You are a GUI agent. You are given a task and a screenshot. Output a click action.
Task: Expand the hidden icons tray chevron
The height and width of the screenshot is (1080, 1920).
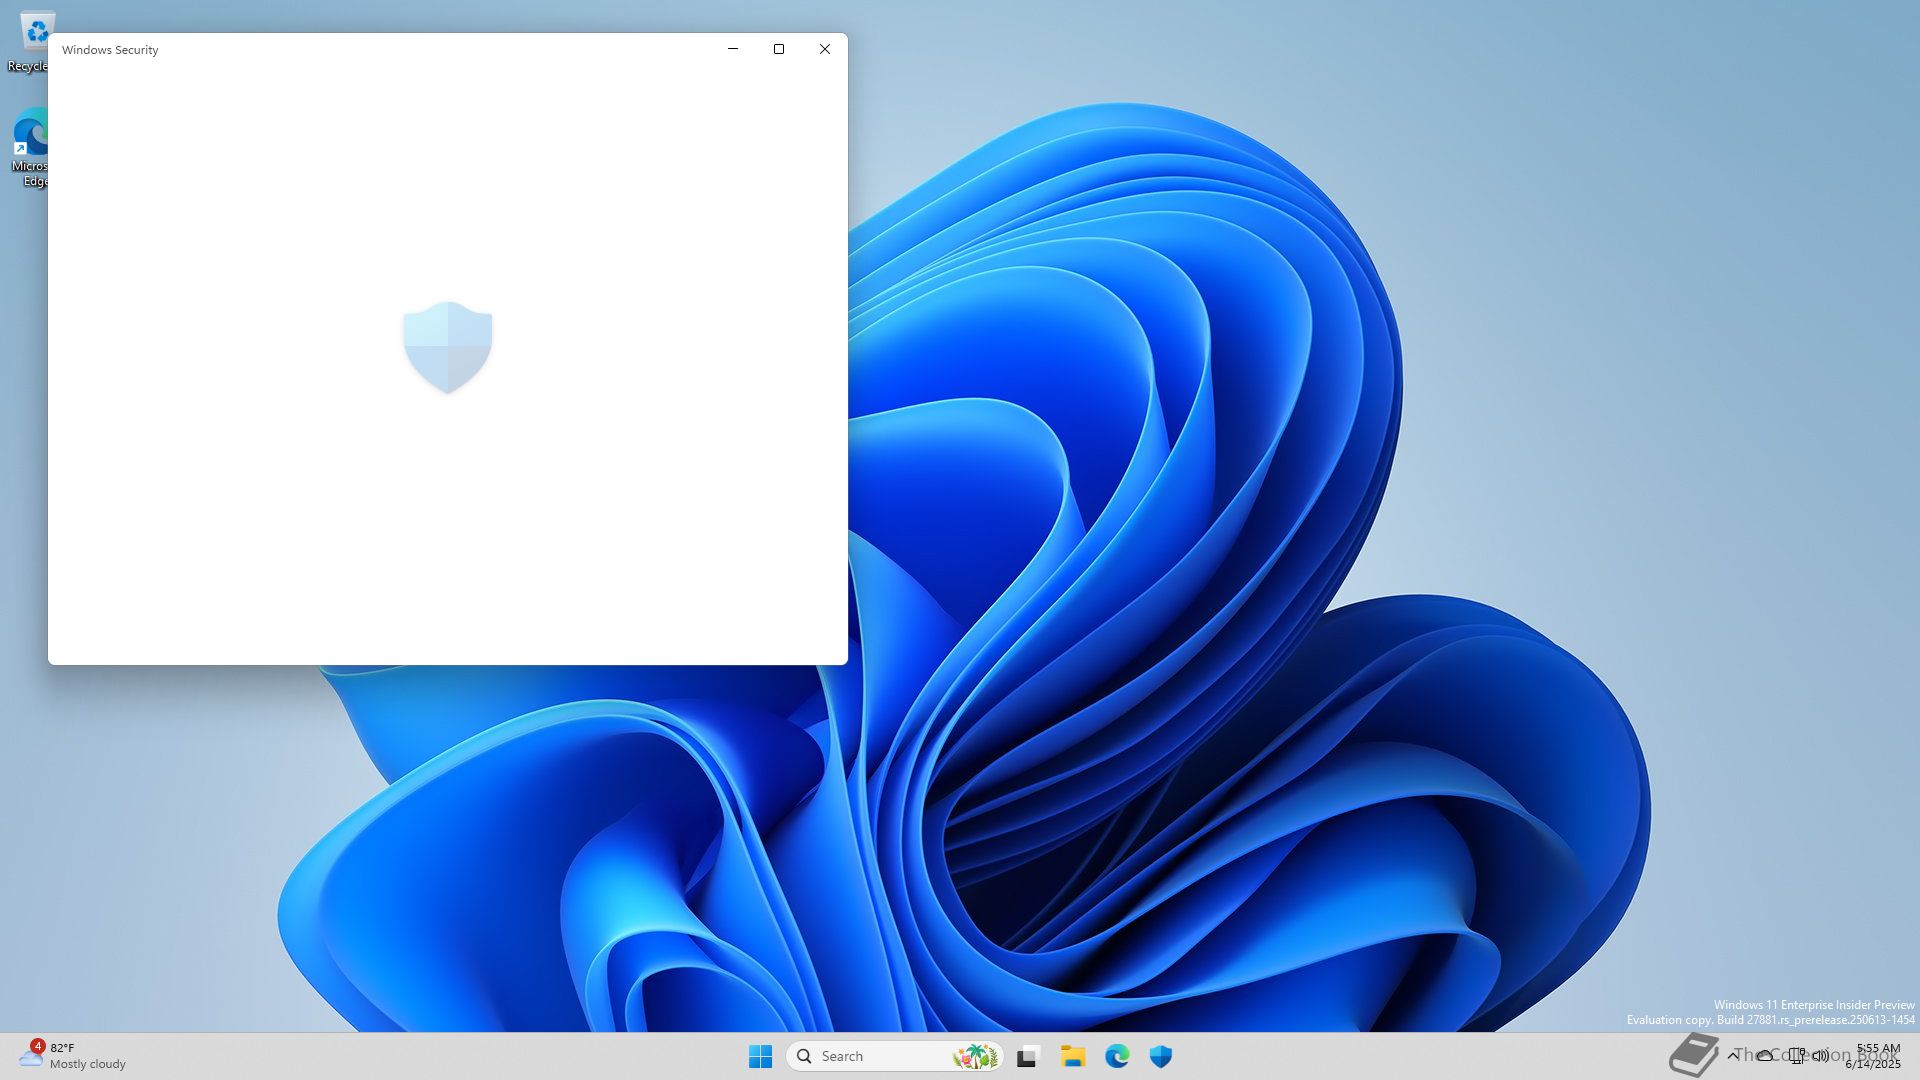pyautogui.click(x=1733, y=1055)
